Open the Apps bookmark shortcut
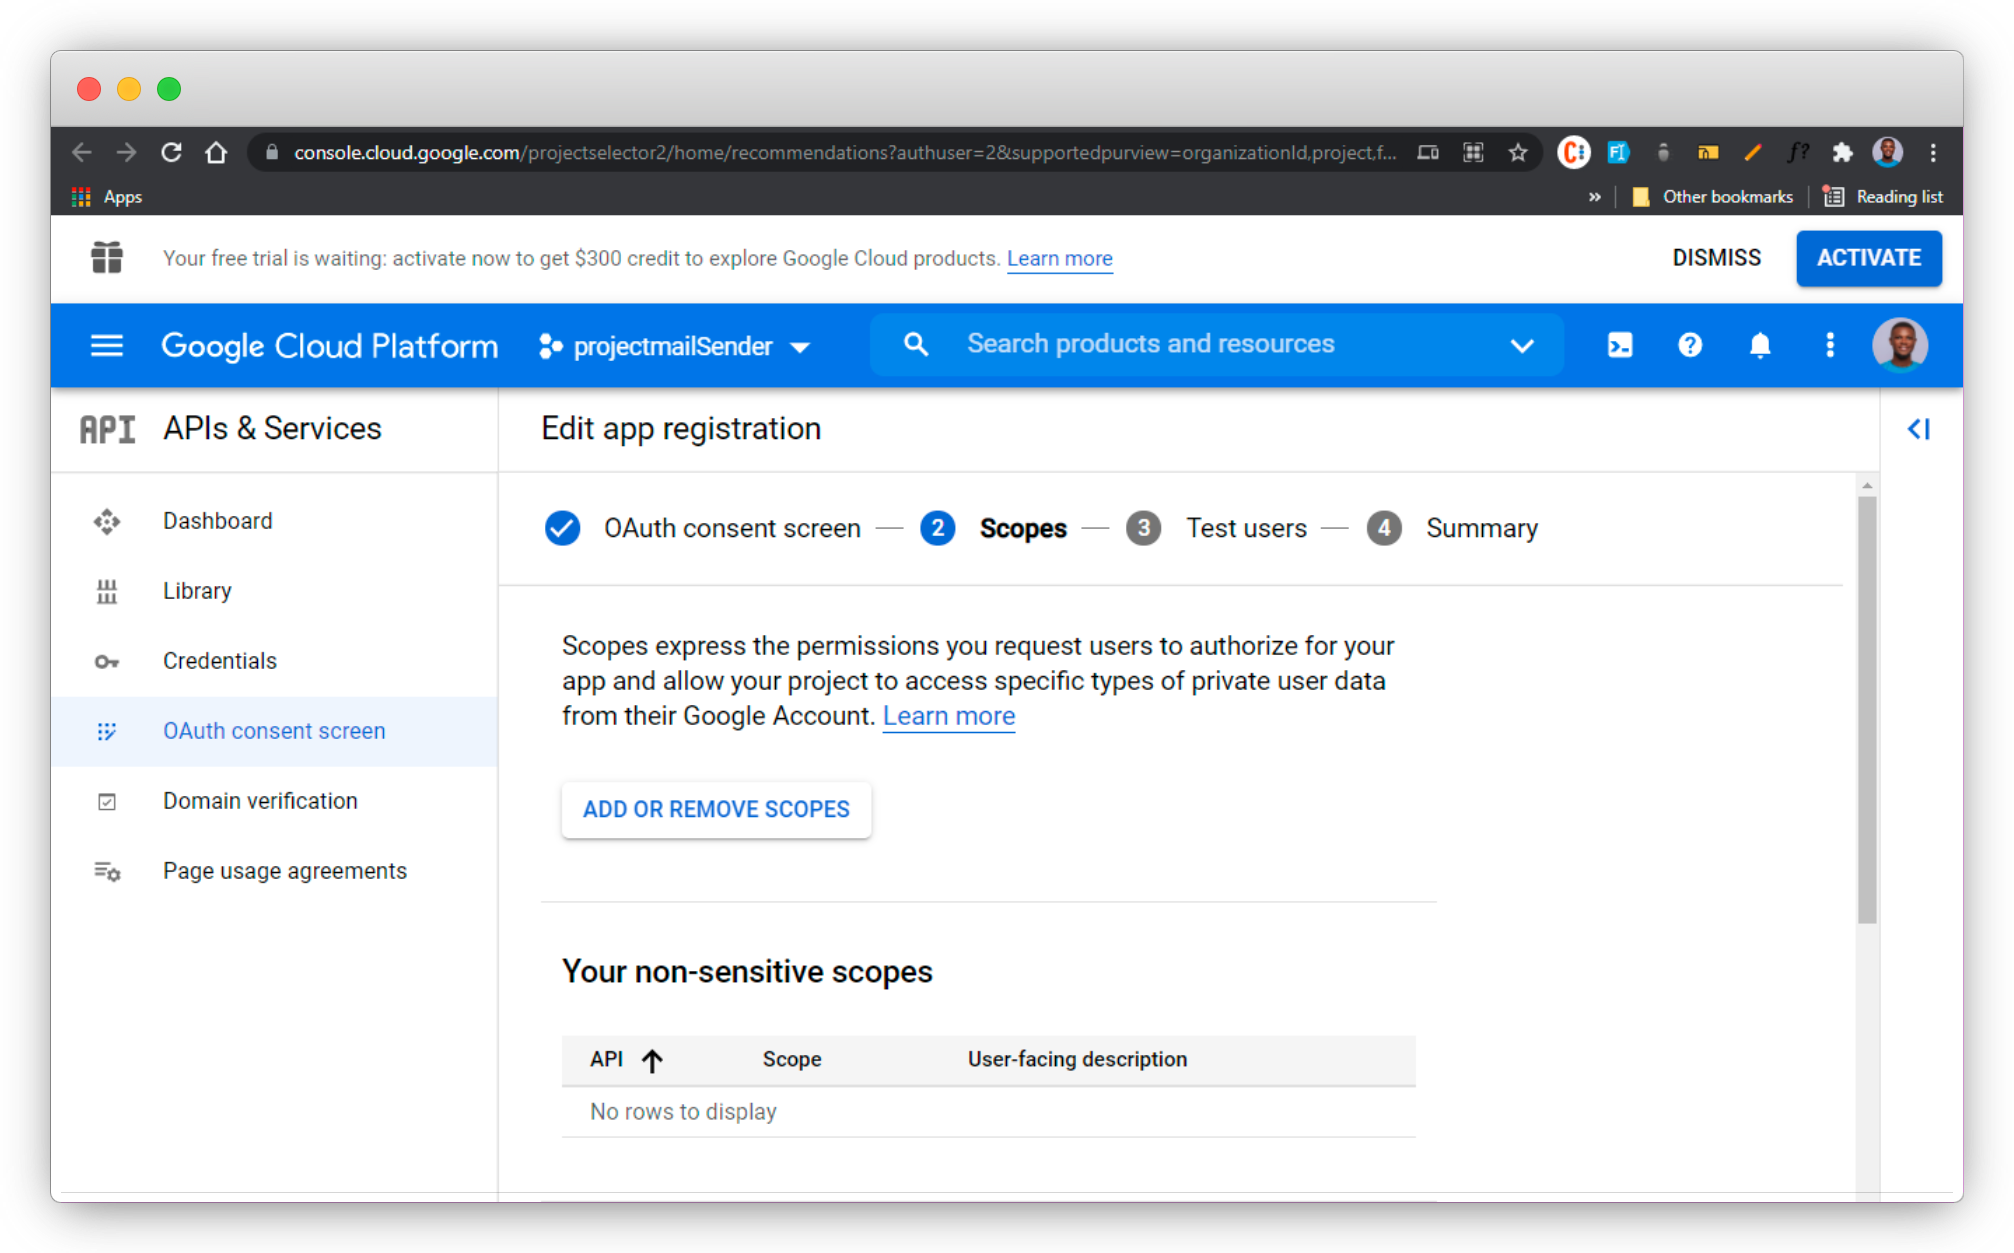The height and width of the screenshot is (1253, 2014). click(107, 197)
